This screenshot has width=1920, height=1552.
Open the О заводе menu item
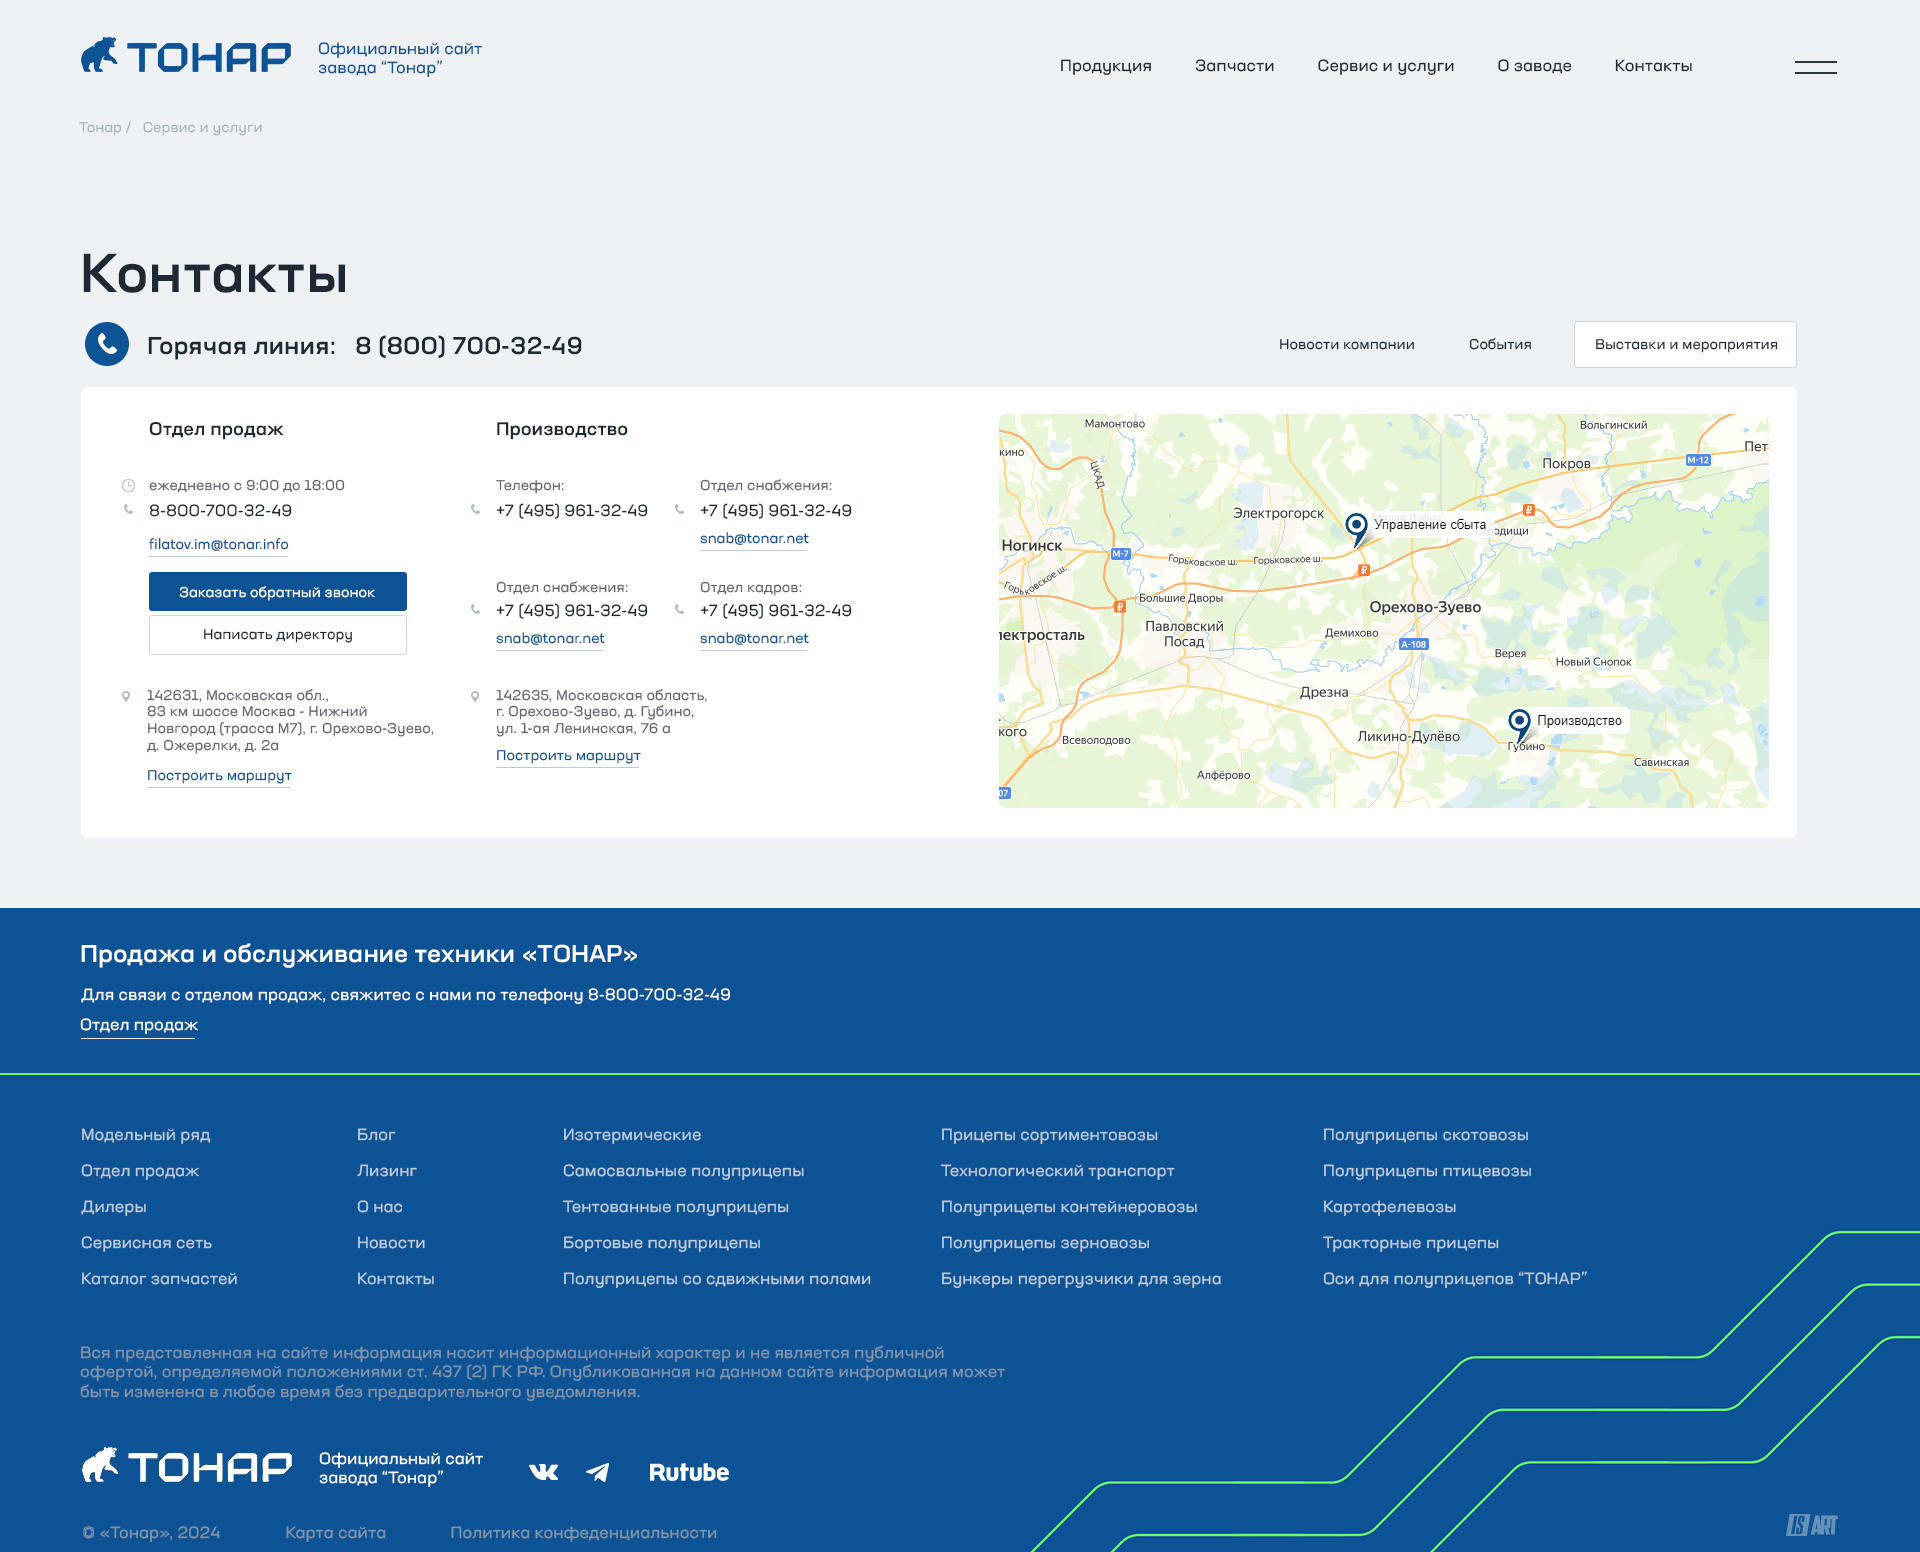[x=1535, y=66]
